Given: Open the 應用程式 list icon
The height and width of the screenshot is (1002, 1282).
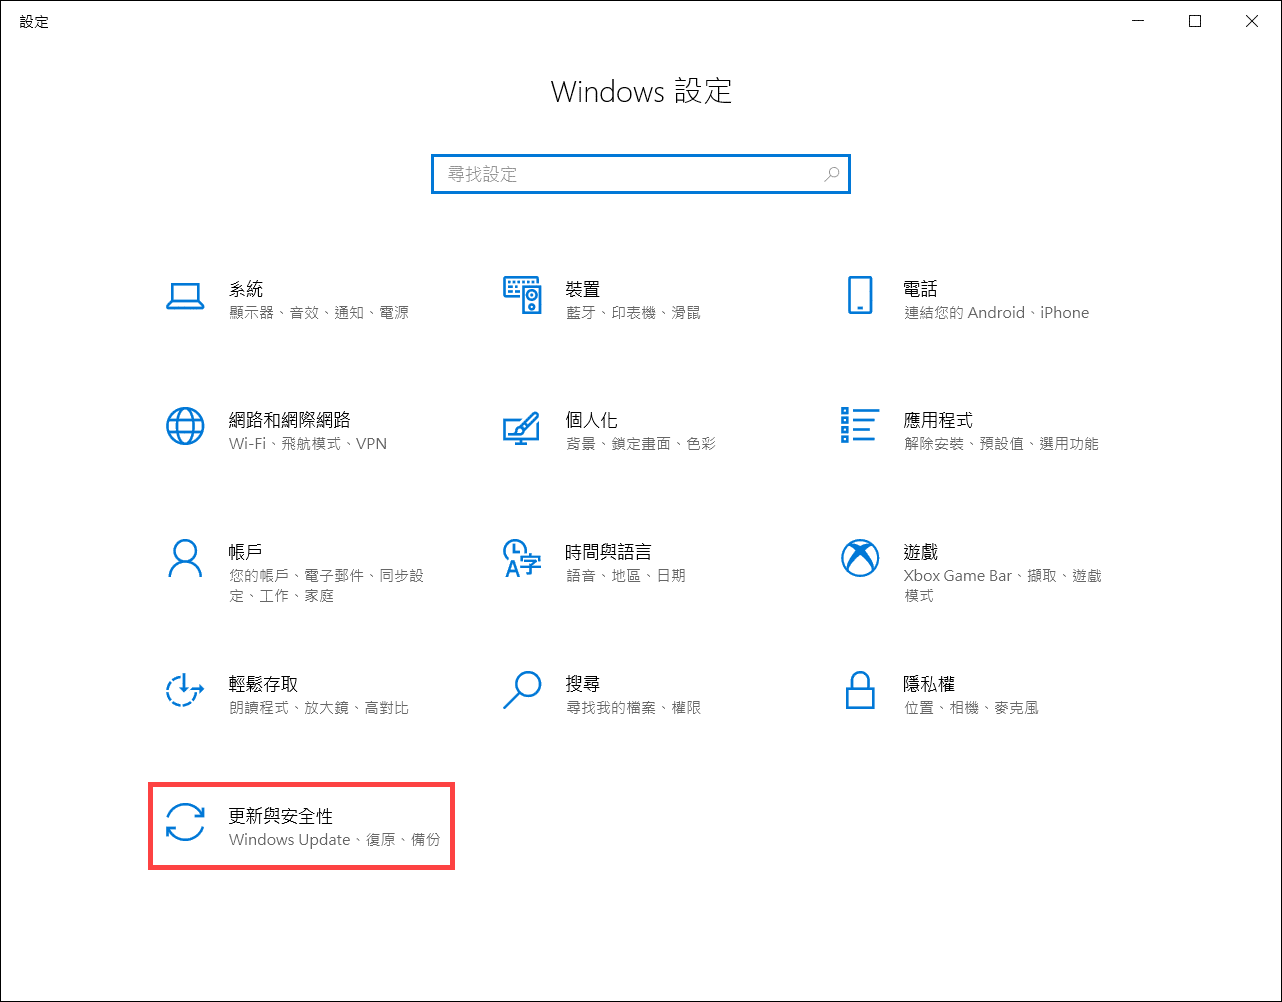Looking at the screenshot, I should 859,425.
